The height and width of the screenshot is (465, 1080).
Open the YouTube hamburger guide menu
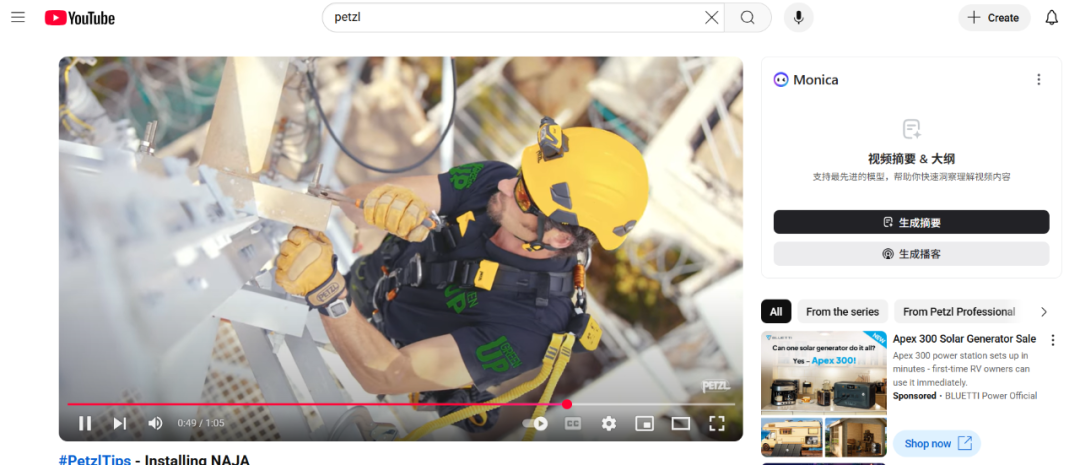[17, 17]
